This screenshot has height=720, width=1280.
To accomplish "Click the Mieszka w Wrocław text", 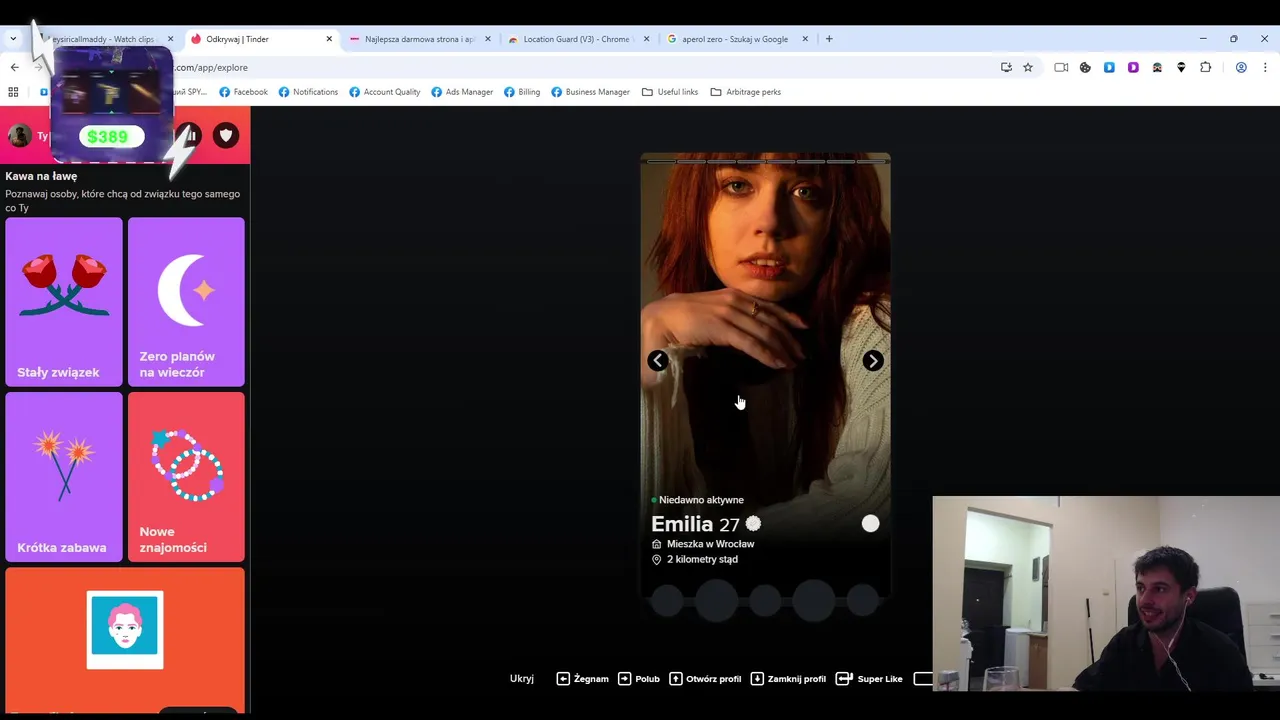I will [710, 544].
